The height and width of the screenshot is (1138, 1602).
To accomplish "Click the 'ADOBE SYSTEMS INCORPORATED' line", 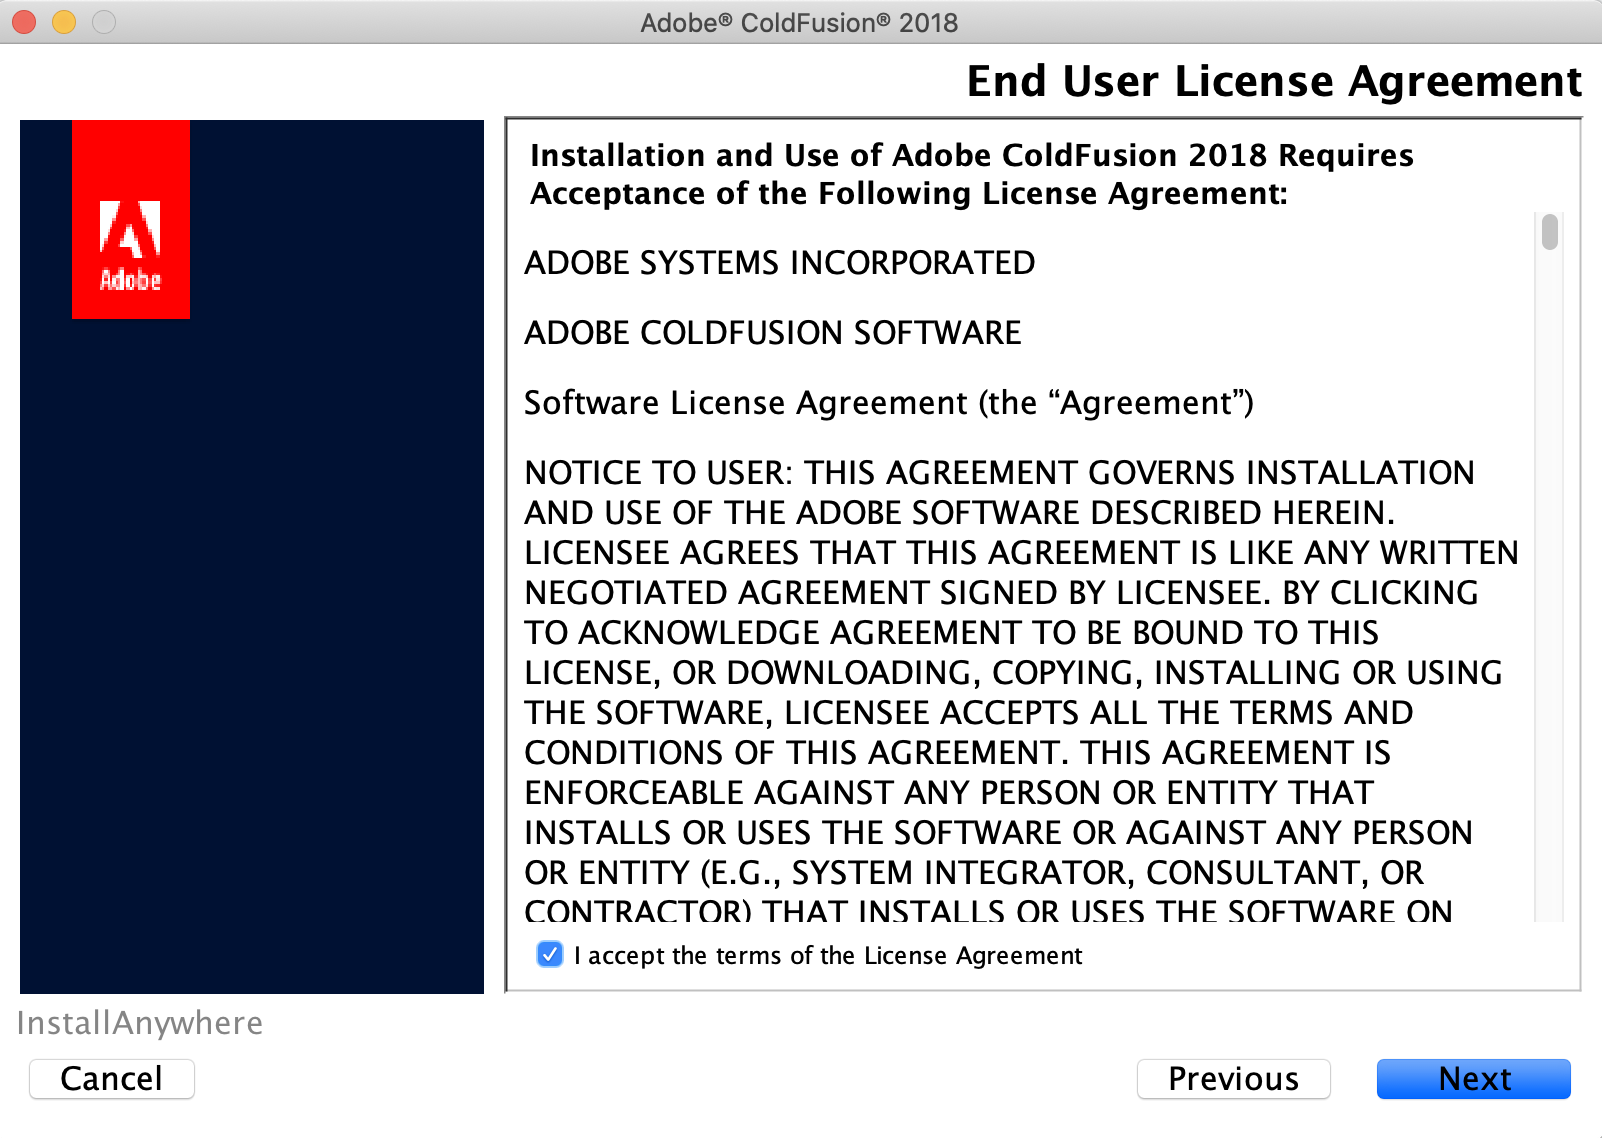I will coord(780,263).
